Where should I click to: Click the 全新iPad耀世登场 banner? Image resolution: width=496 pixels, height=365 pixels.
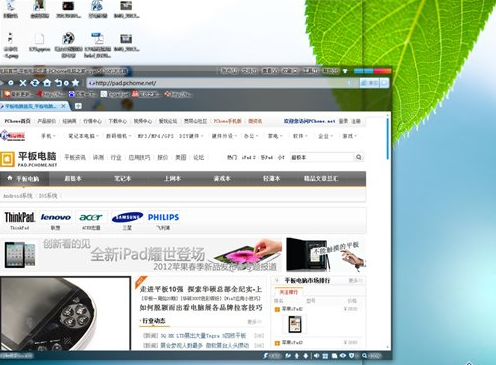141,255
